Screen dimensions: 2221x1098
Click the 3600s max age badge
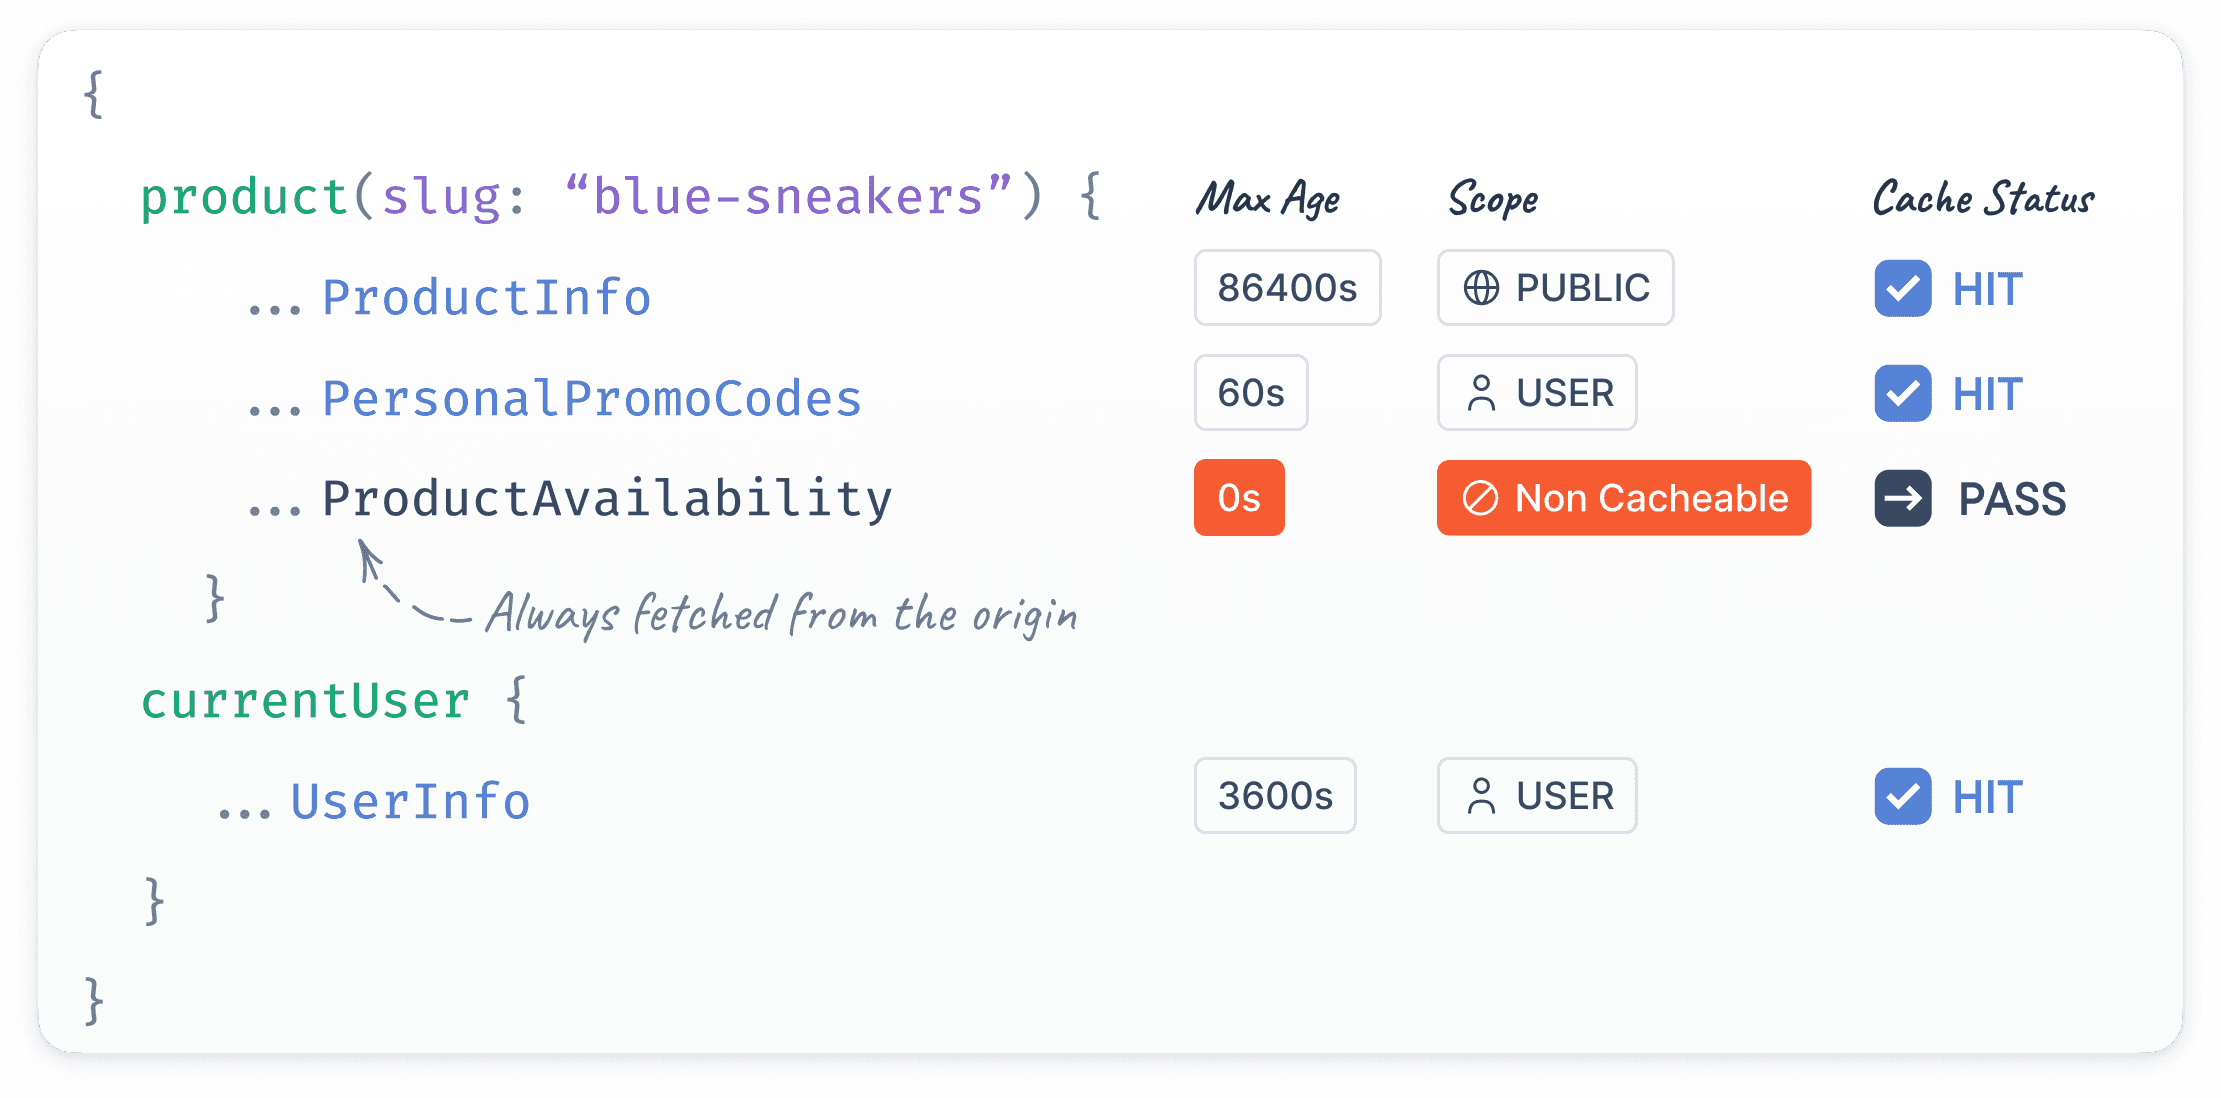(1275, 796)
